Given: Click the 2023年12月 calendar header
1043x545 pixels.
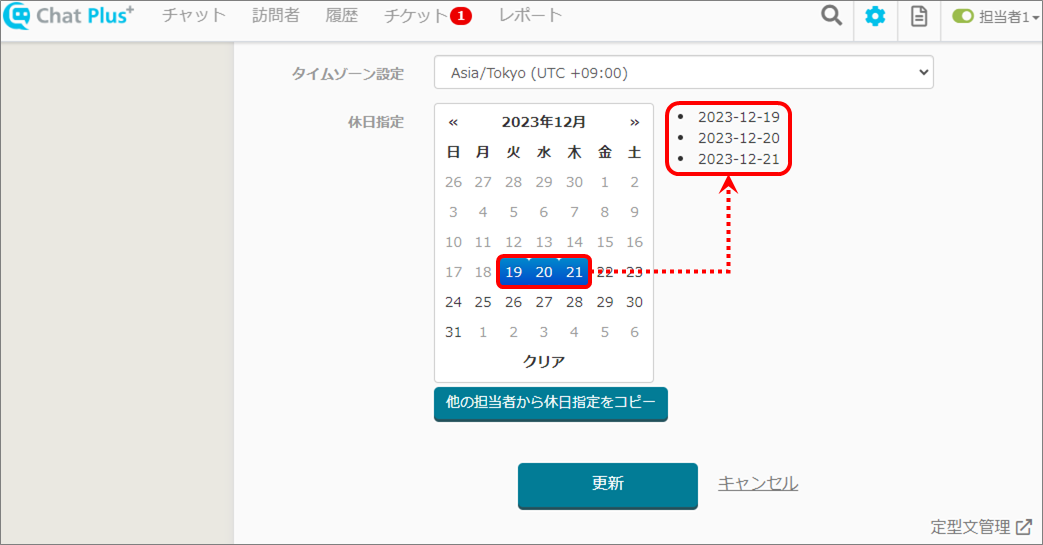Looking at the screenshot, I should click(543, 122).
